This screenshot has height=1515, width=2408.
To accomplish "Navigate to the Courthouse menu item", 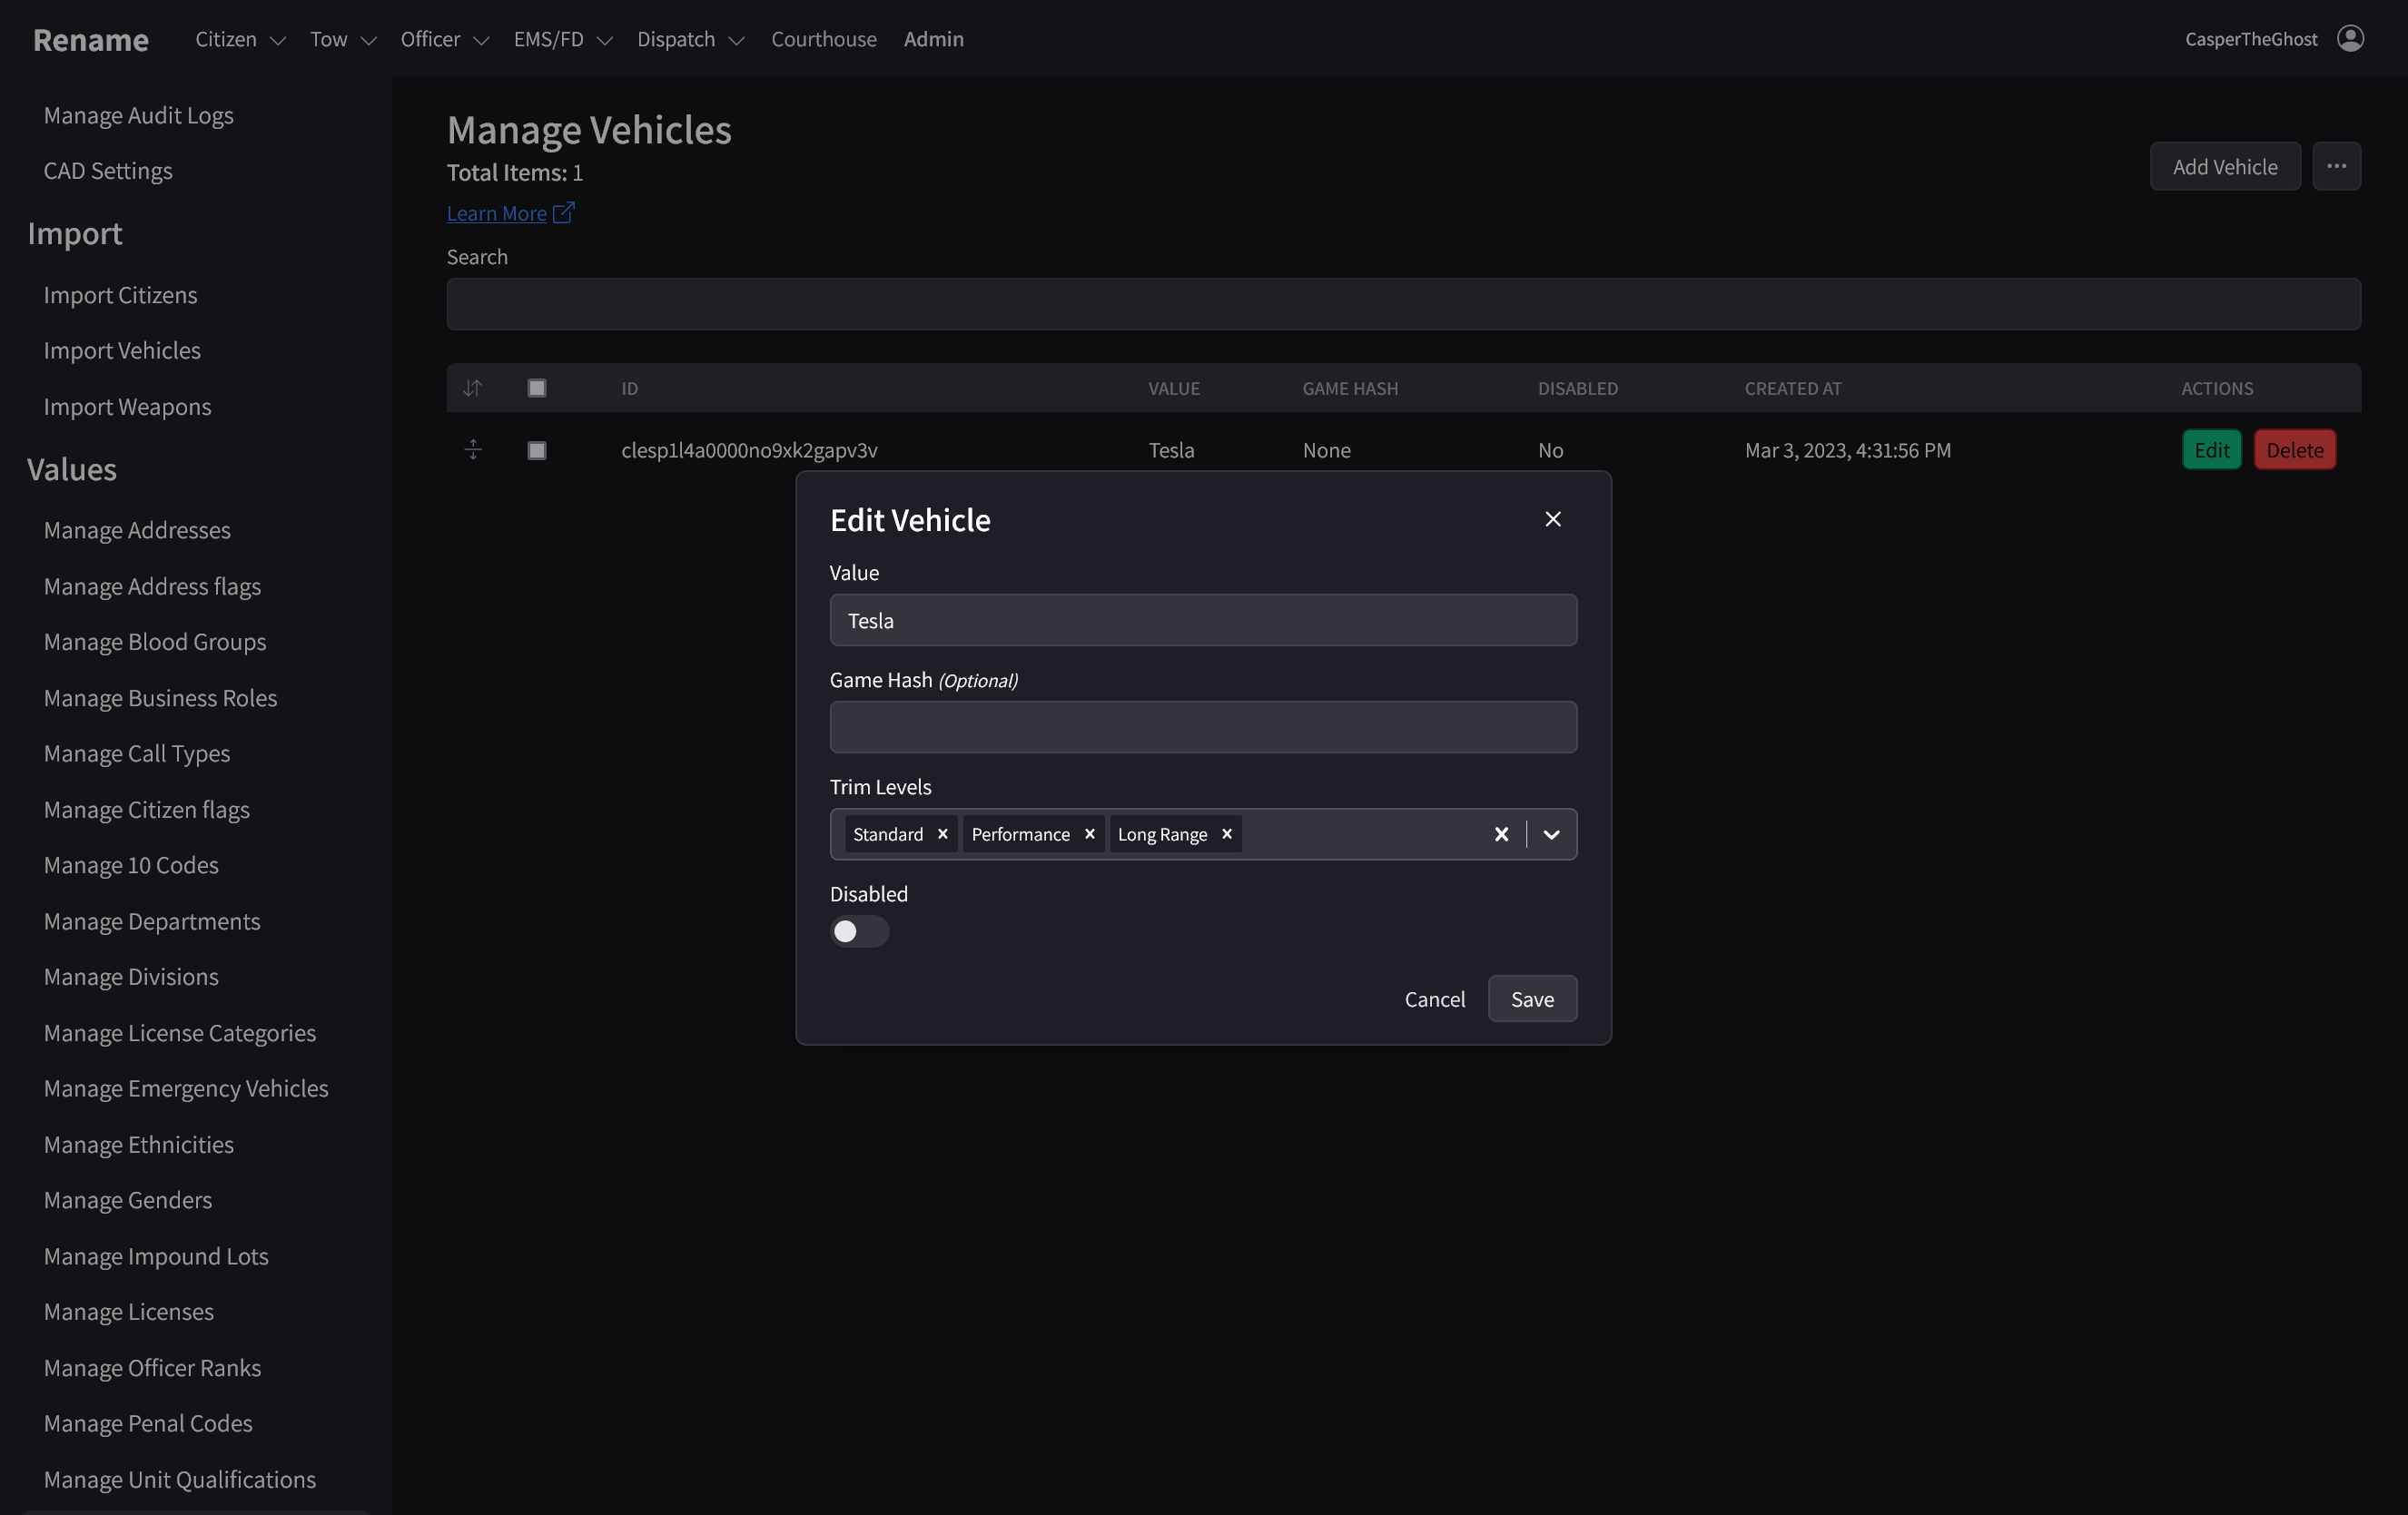I will 823,39.
